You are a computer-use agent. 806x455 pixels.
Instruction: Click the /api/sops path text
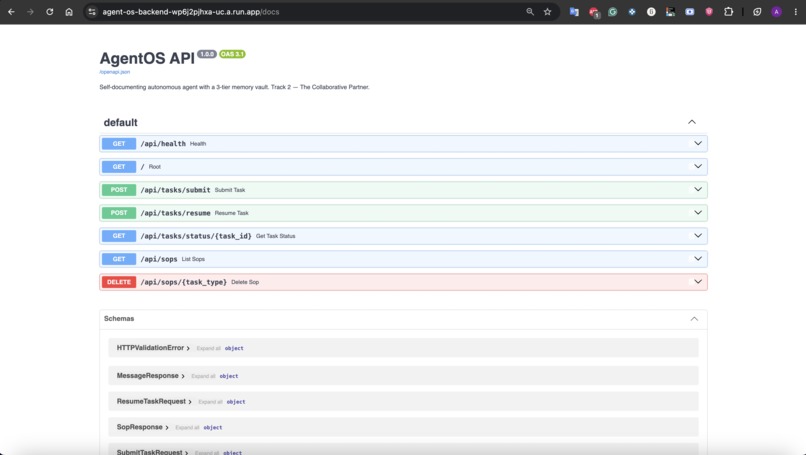(159, 259)
